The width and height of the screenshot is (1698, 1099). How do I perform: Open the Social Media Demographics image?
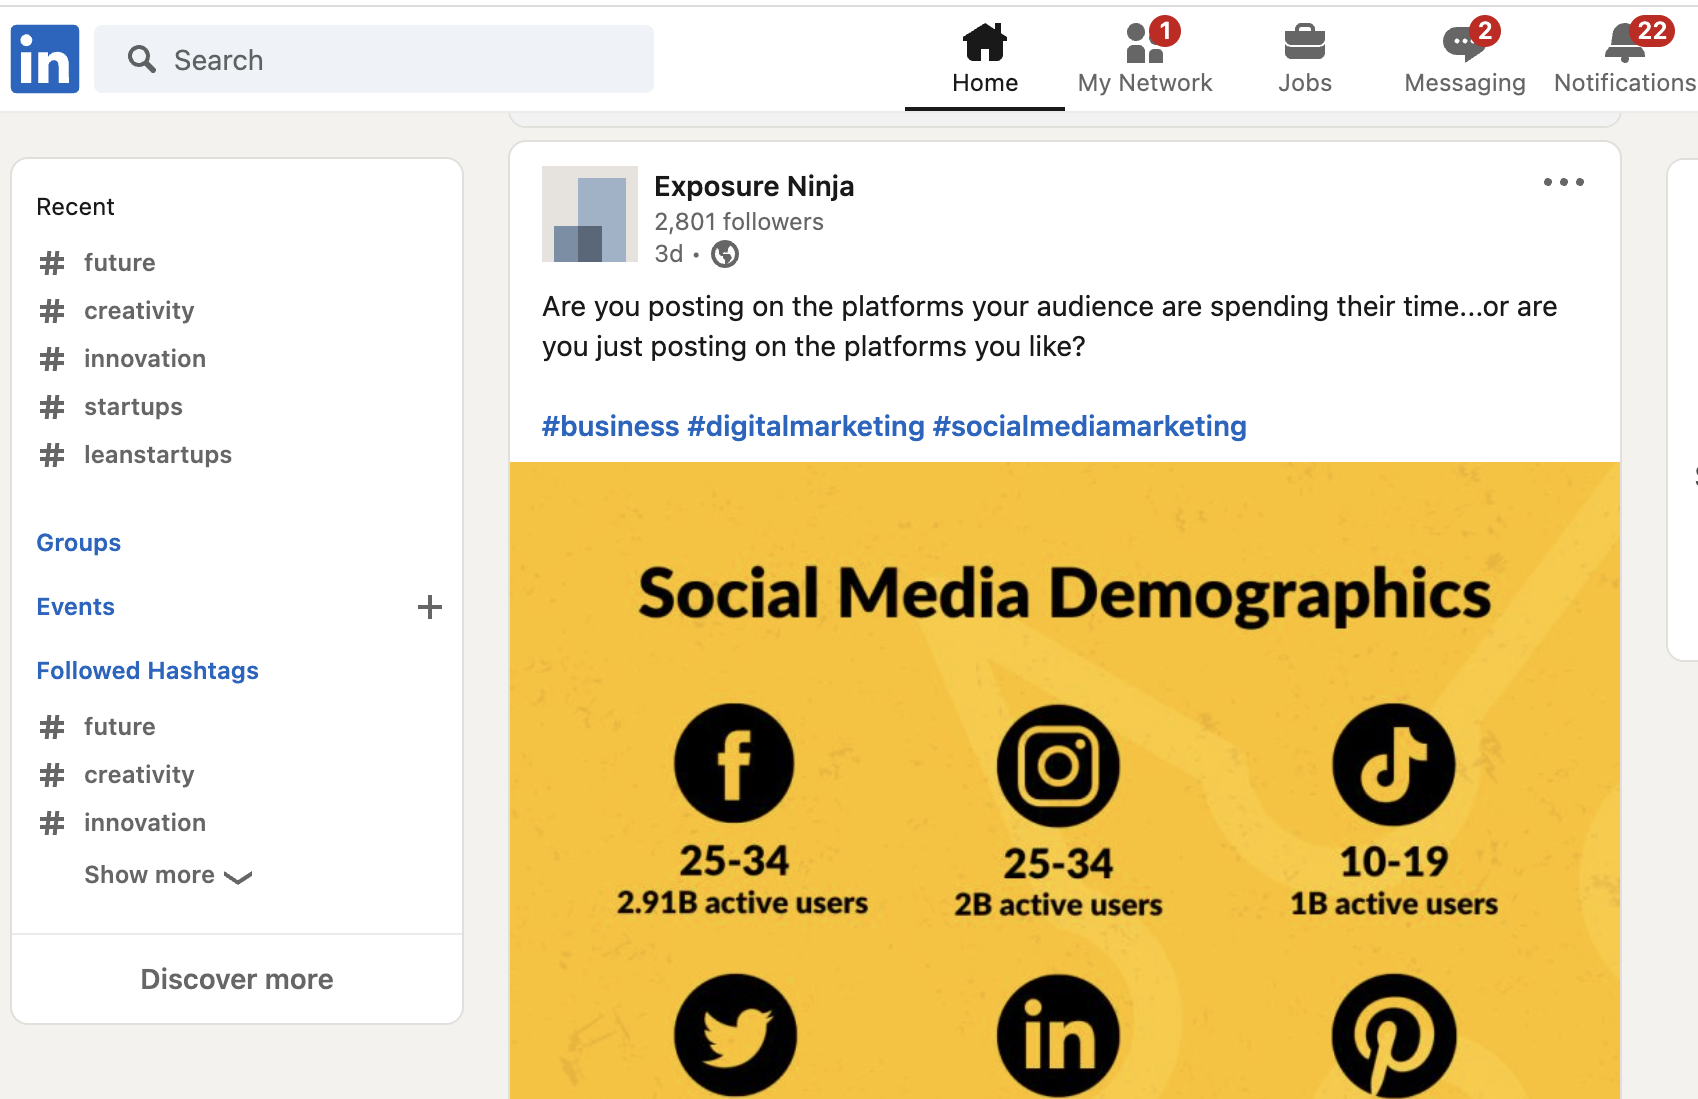click(1064, 780)
